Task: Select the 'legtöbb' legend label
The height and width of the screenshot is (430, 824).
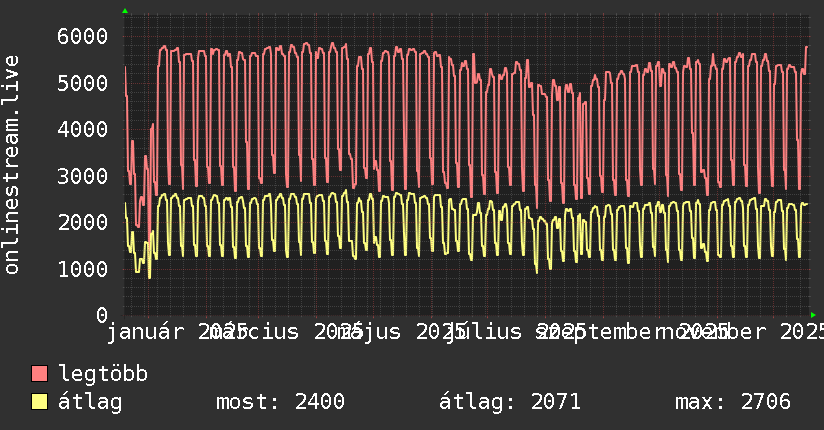Action: (103, 374)
